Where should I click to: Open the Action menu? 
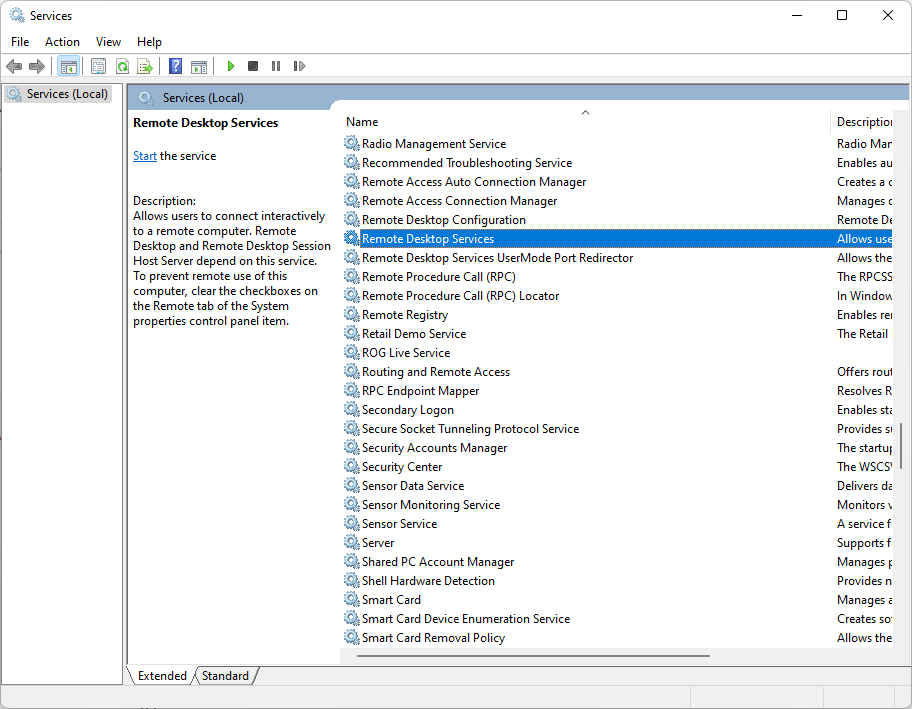62,41
